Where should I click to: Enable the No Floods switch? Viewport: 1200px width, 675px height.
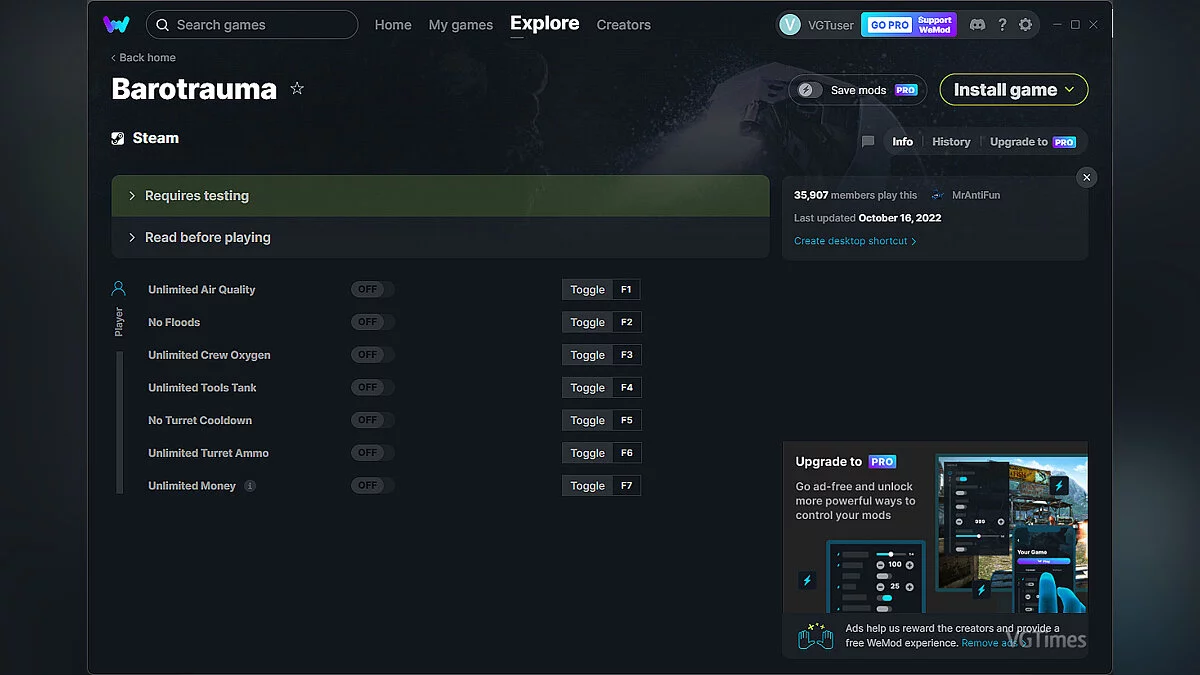(x=372, y=322)
